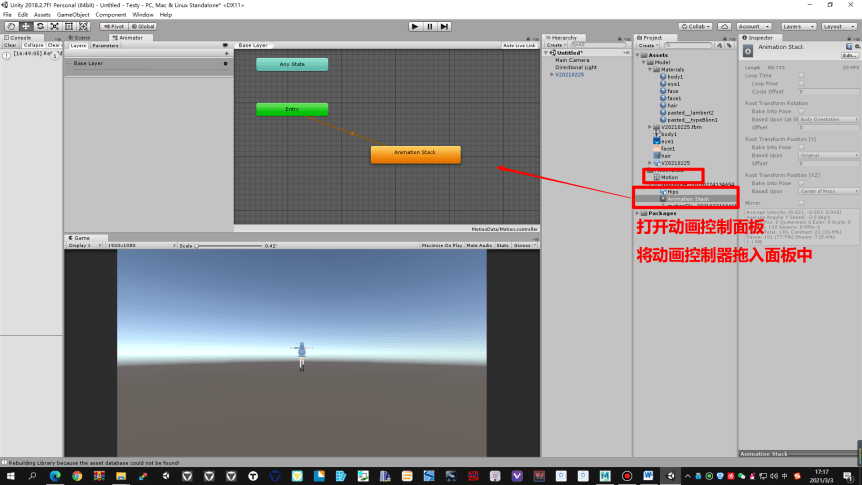Select the Rect Transform tool
Viewport: 862px width, 485px height.
pos(69,26)
